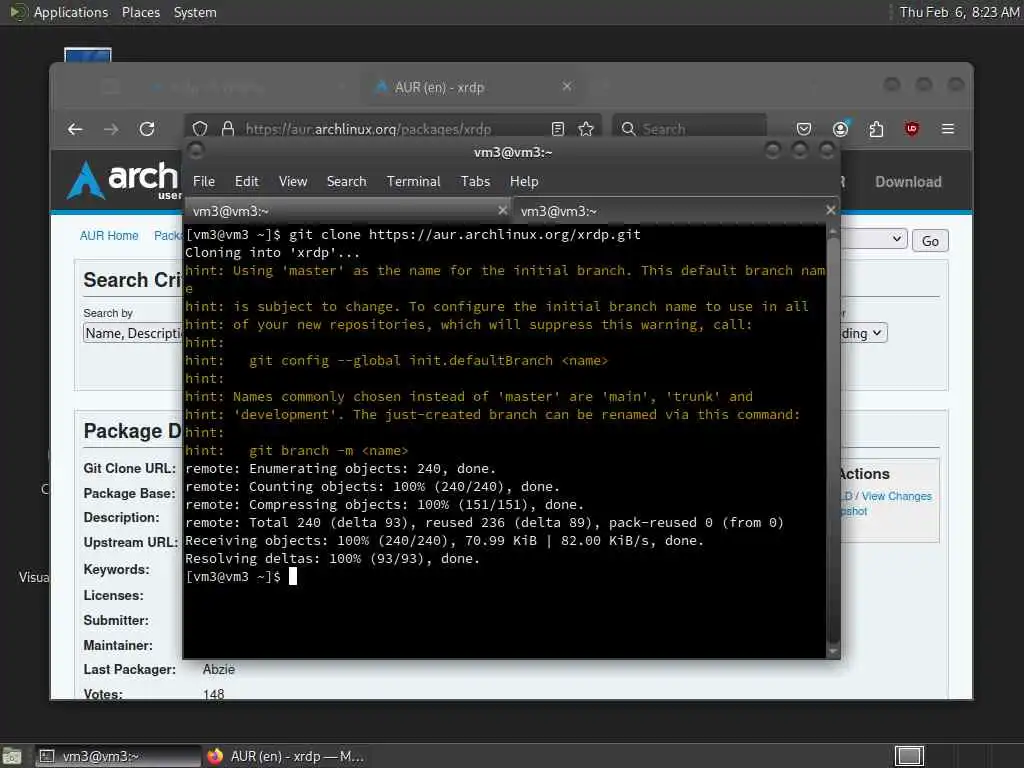Screen dimensions: 1024x768
Task: Click the Arch Linux logo
Action: [x=123, y=180]
